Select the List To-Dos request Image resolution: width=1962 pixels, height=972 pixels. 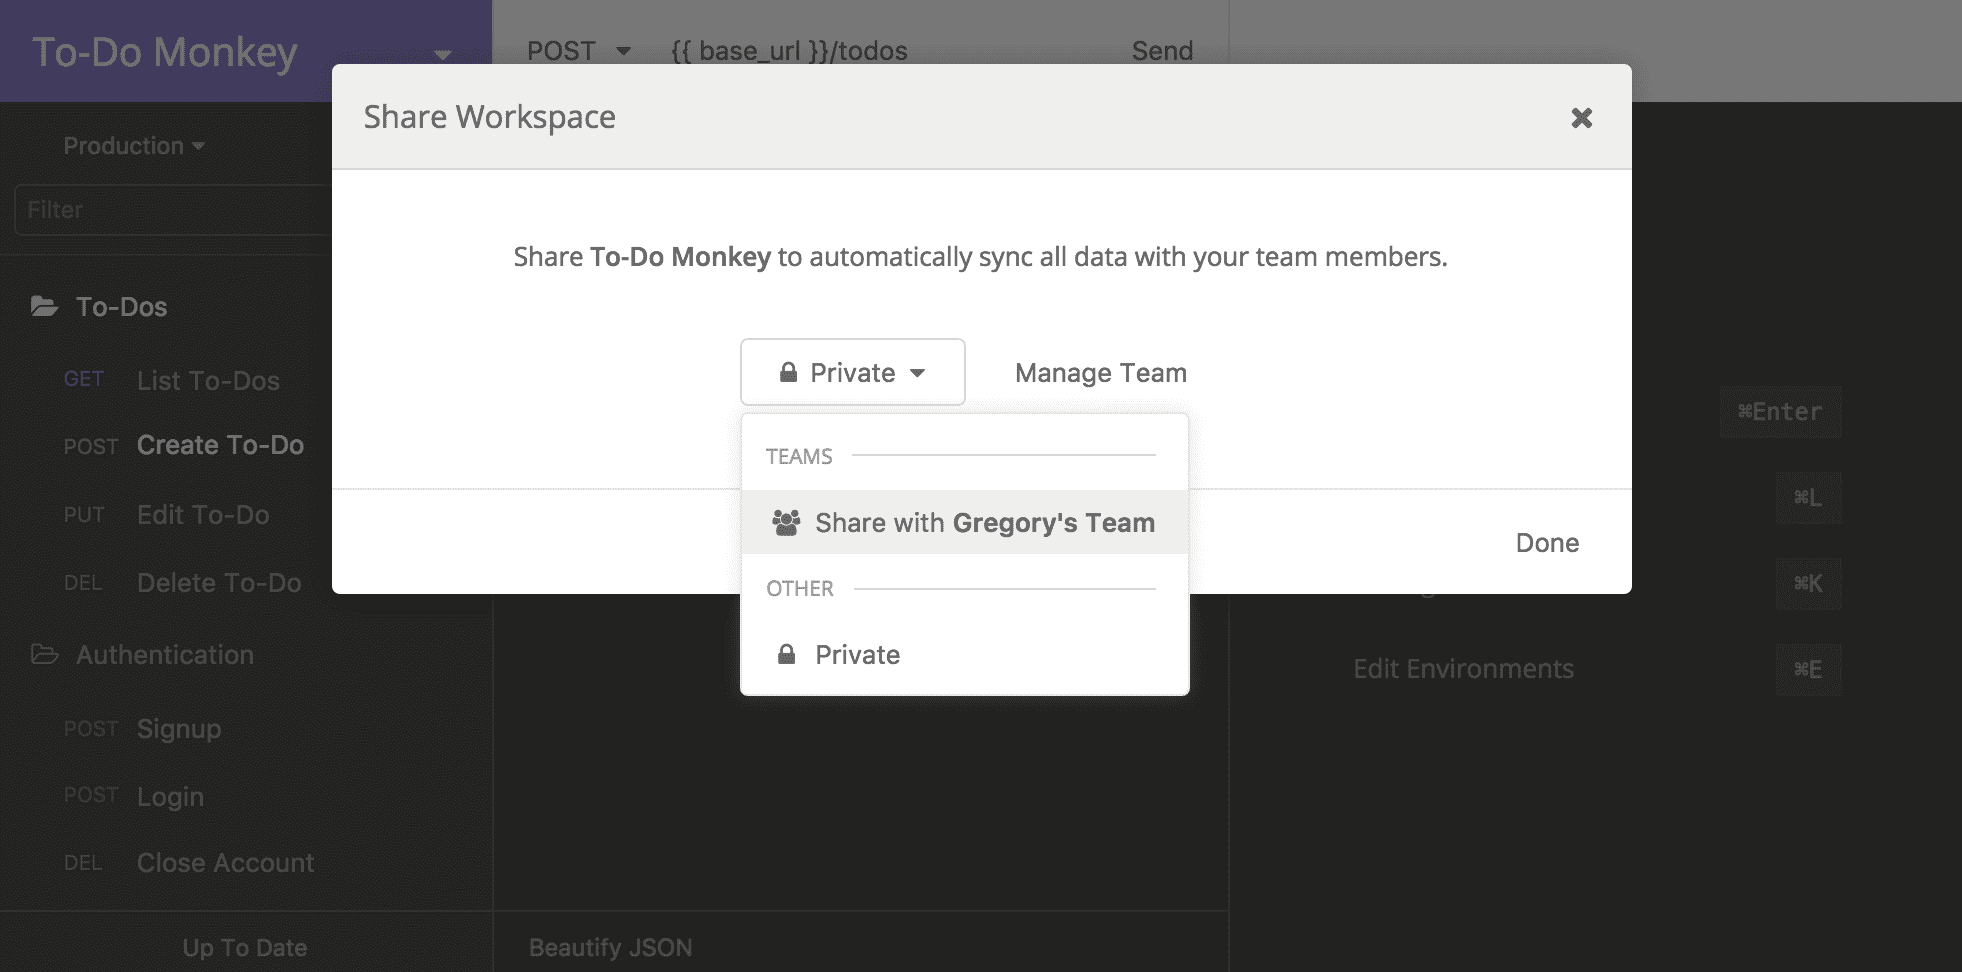(208, 381)
